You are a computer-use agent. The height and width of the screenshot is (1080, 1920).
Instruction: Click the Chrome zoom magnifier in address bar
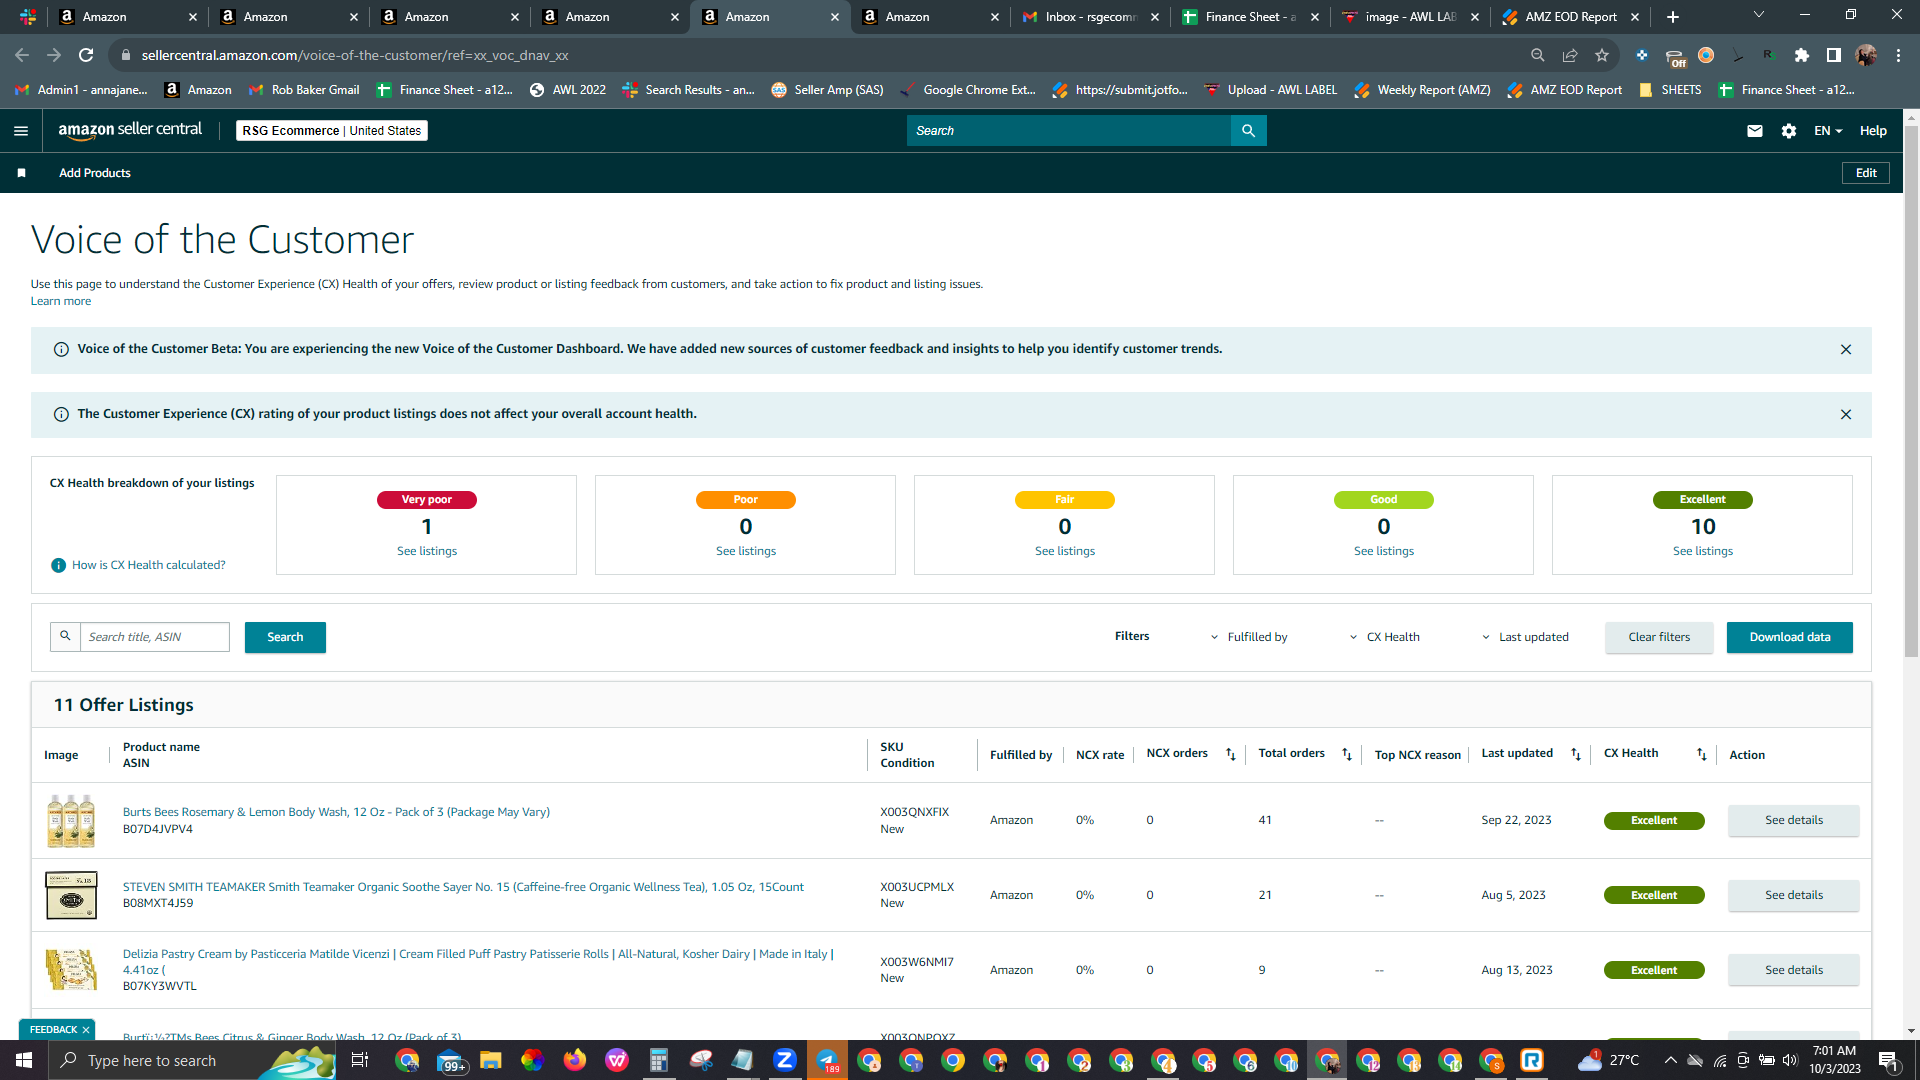(1538, 55)
